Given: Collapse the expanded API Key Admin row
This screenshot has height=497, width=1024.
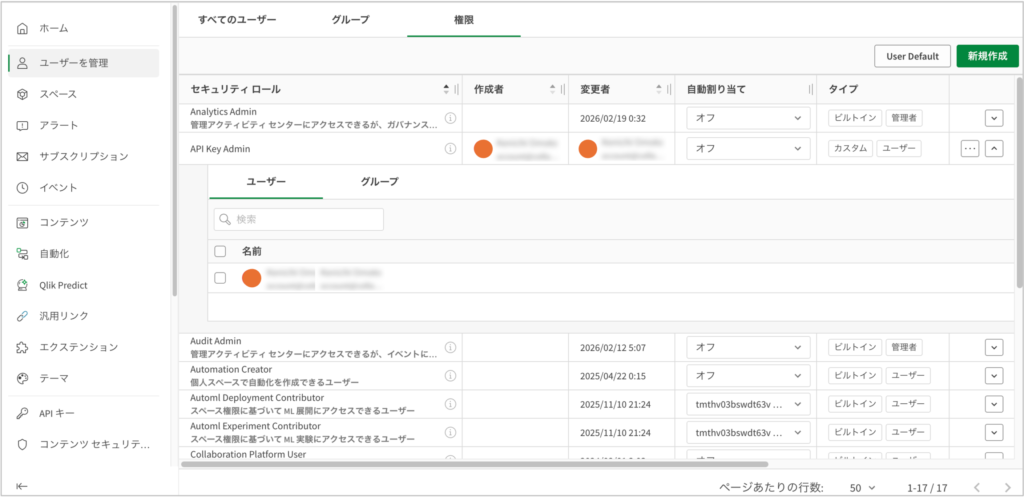Looking at the screenshot, I should click(993, 149).
